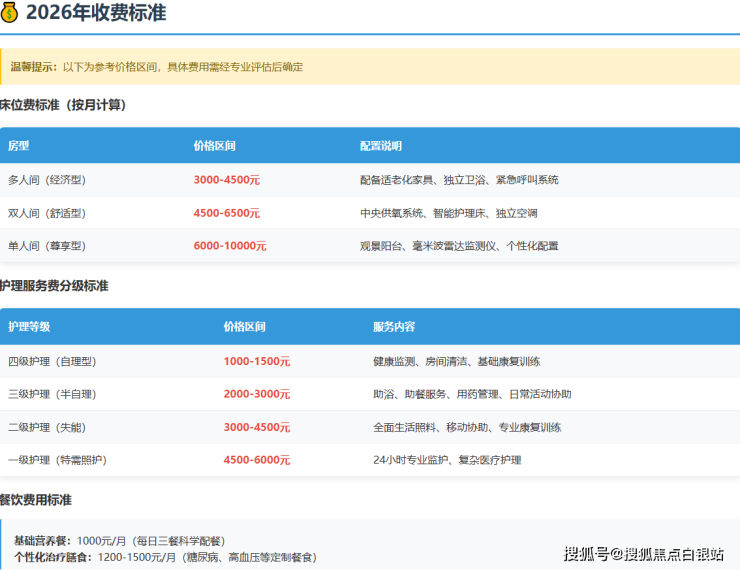Click the 护理等级 column header

(x=29, y=327)
